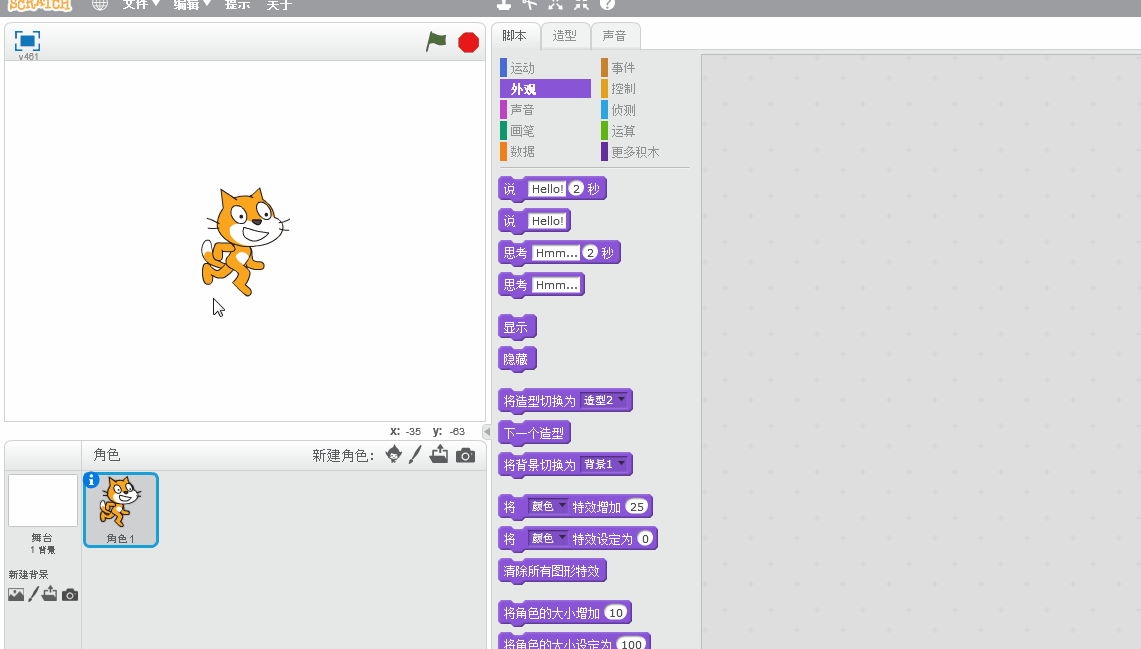This screenshot has width=1141, height=649.
Task: Select the 外观 block category
Action: click(x=545, y=89)
